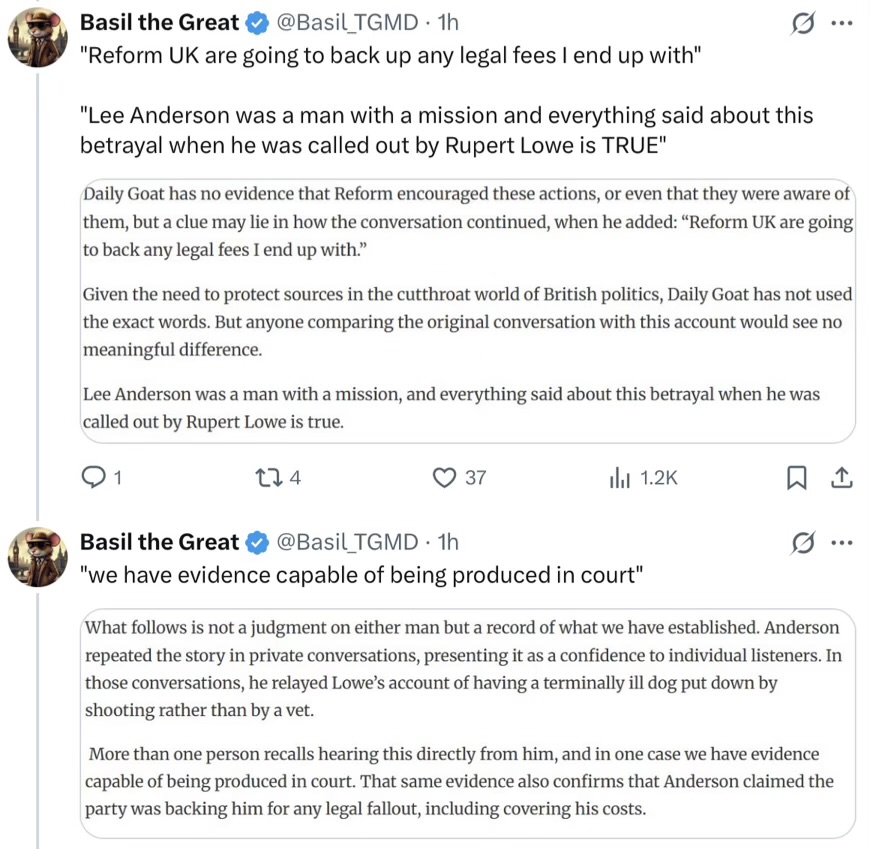870x849 pixels.
Task: Retweet the first tweet with 4 reposts
Action: click(x=277, y=478)
